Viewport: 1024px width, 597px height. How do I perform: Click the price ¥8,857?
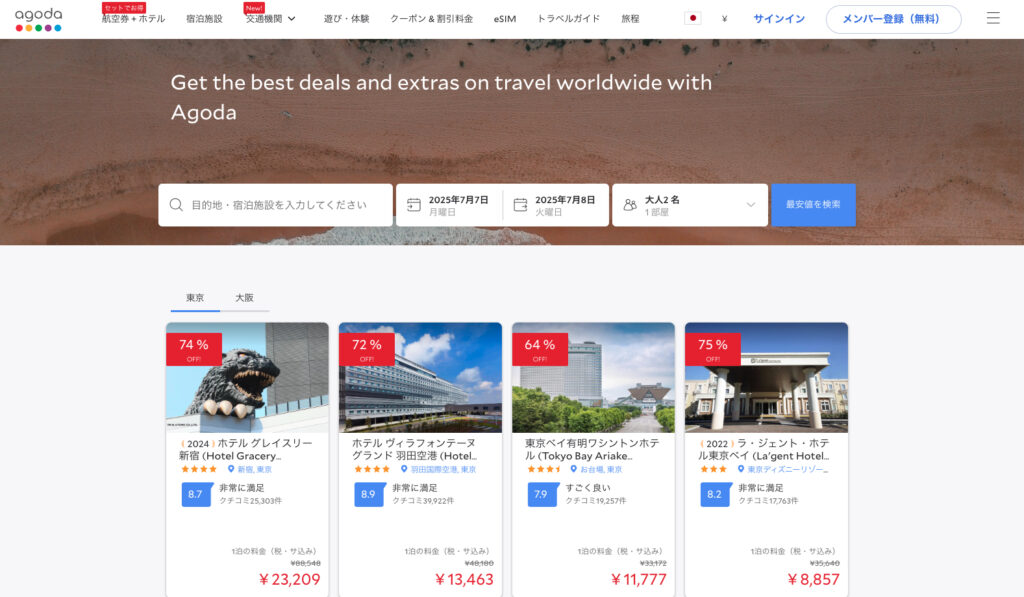813,579
